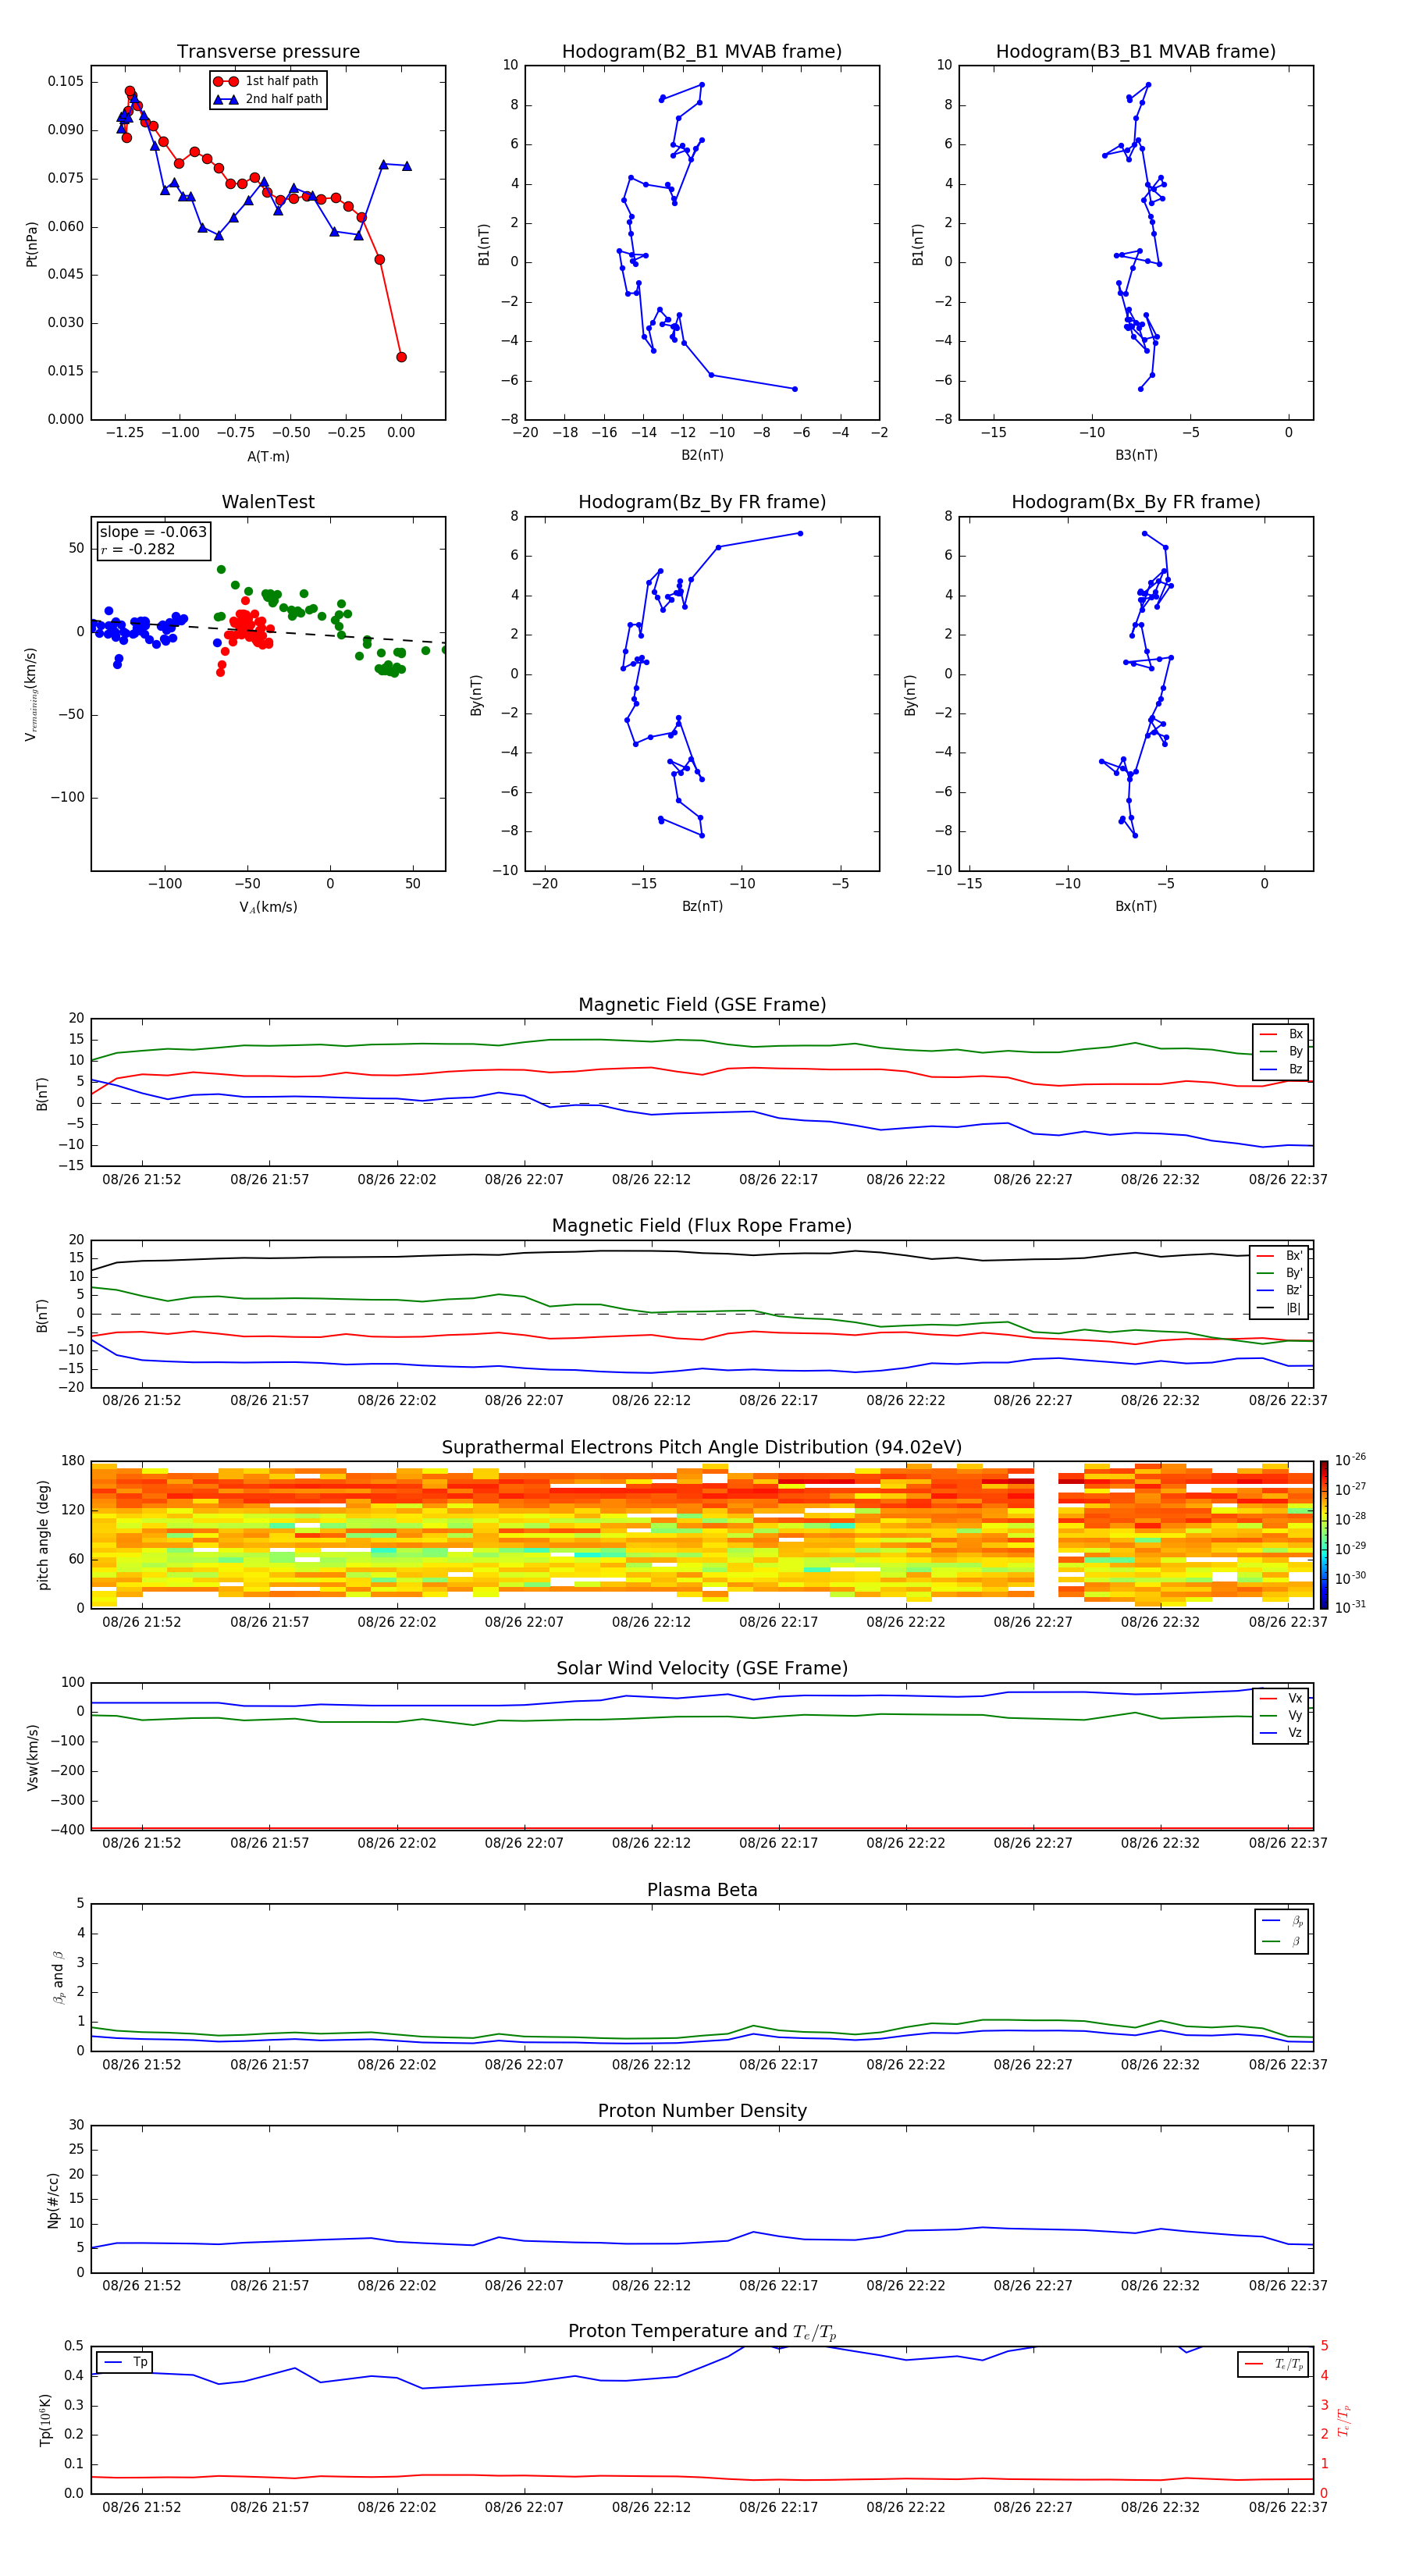The image size is (1405, 2576).
Task: Click the 'B2(nT)' x-axis label
Action: coord(702,455)
